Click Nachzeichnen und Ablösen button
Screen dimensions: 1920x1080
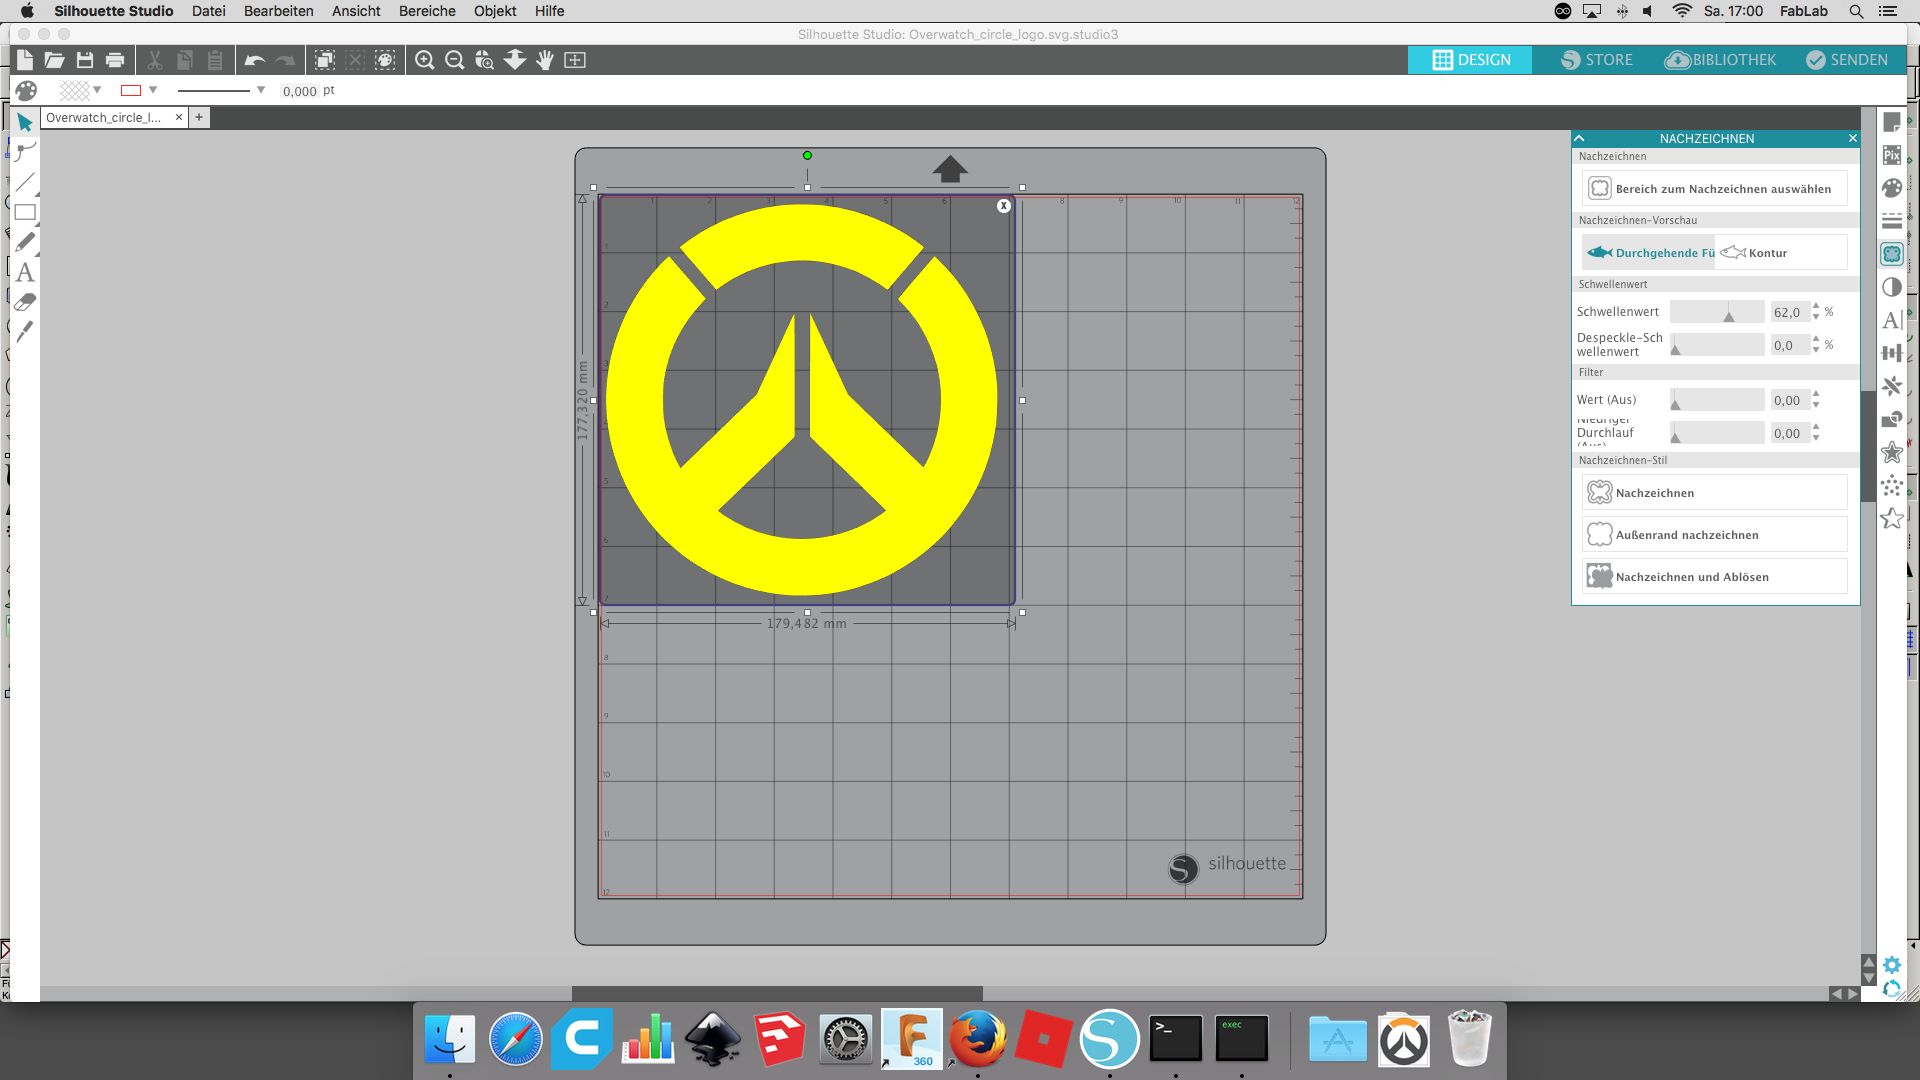coord(1715,577)
